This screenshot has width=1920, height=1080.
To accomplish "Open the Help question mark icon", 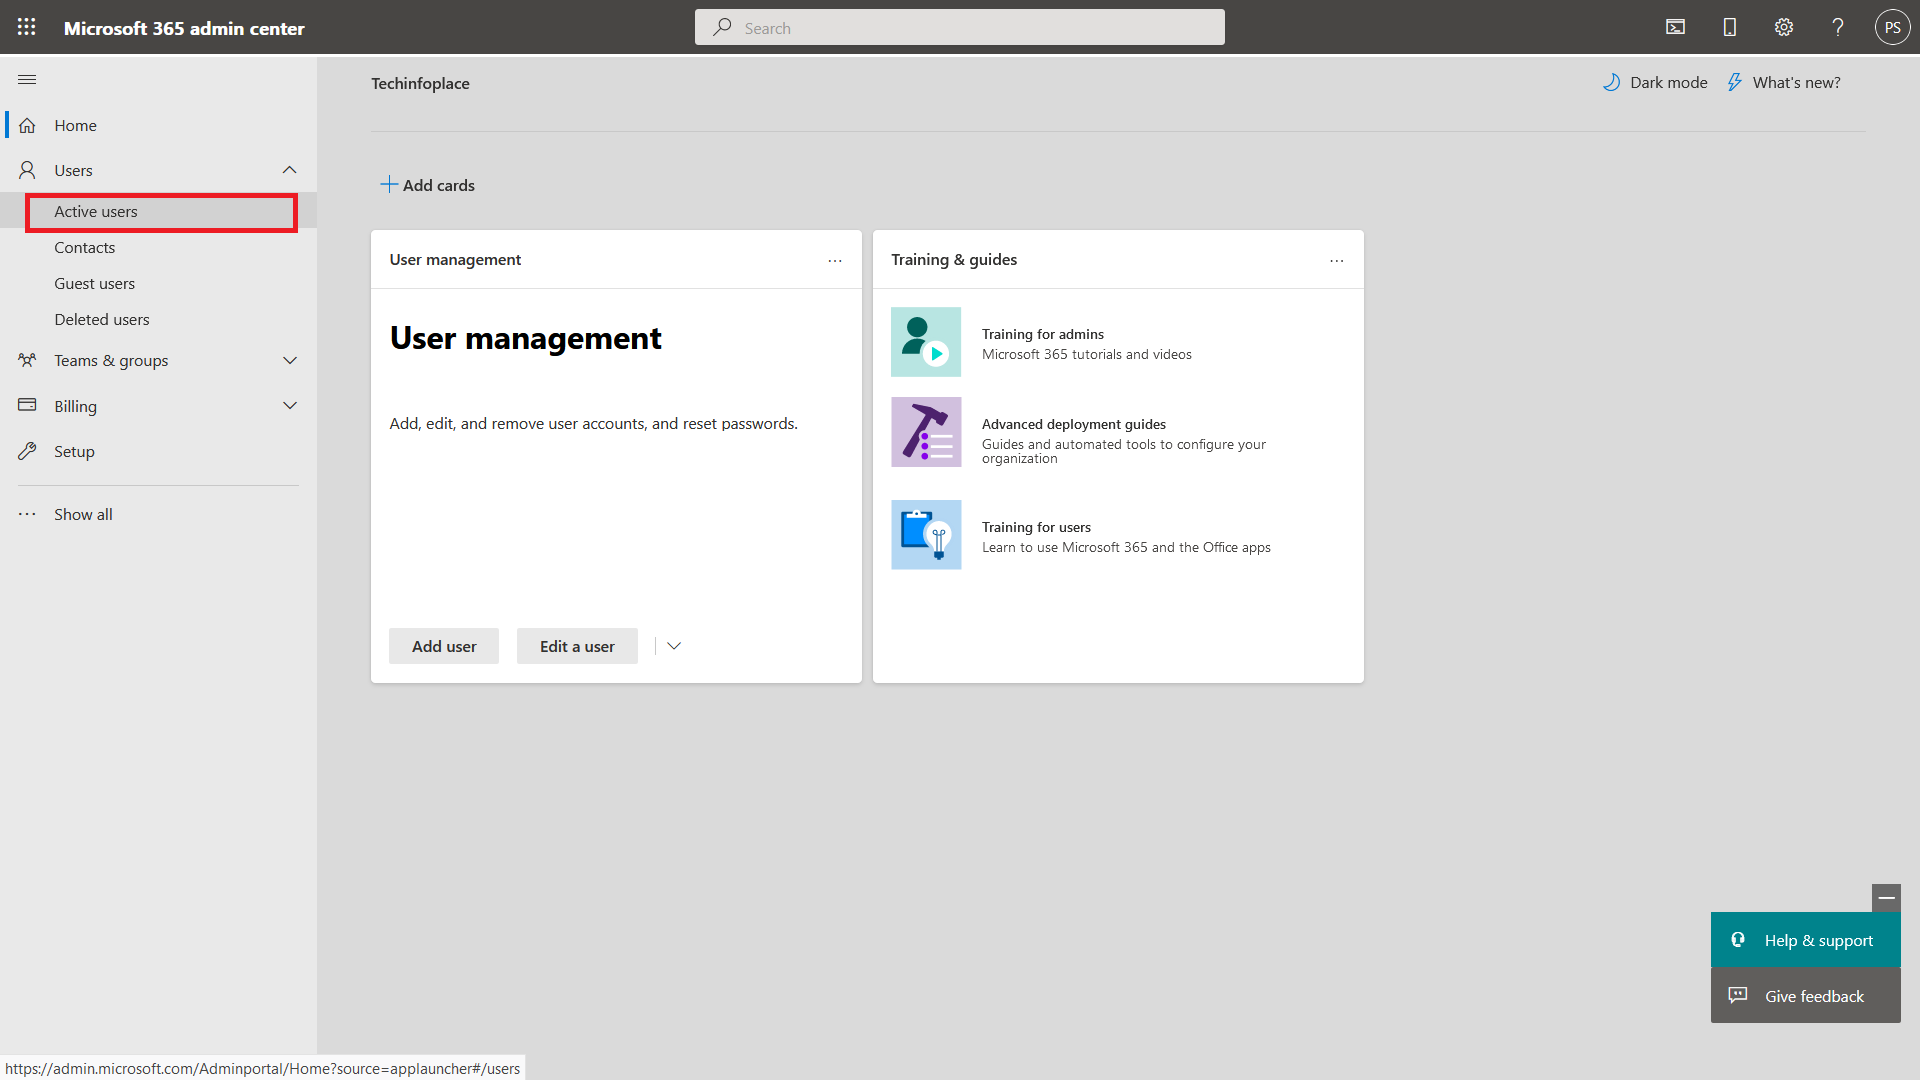I will point(1838,27).
